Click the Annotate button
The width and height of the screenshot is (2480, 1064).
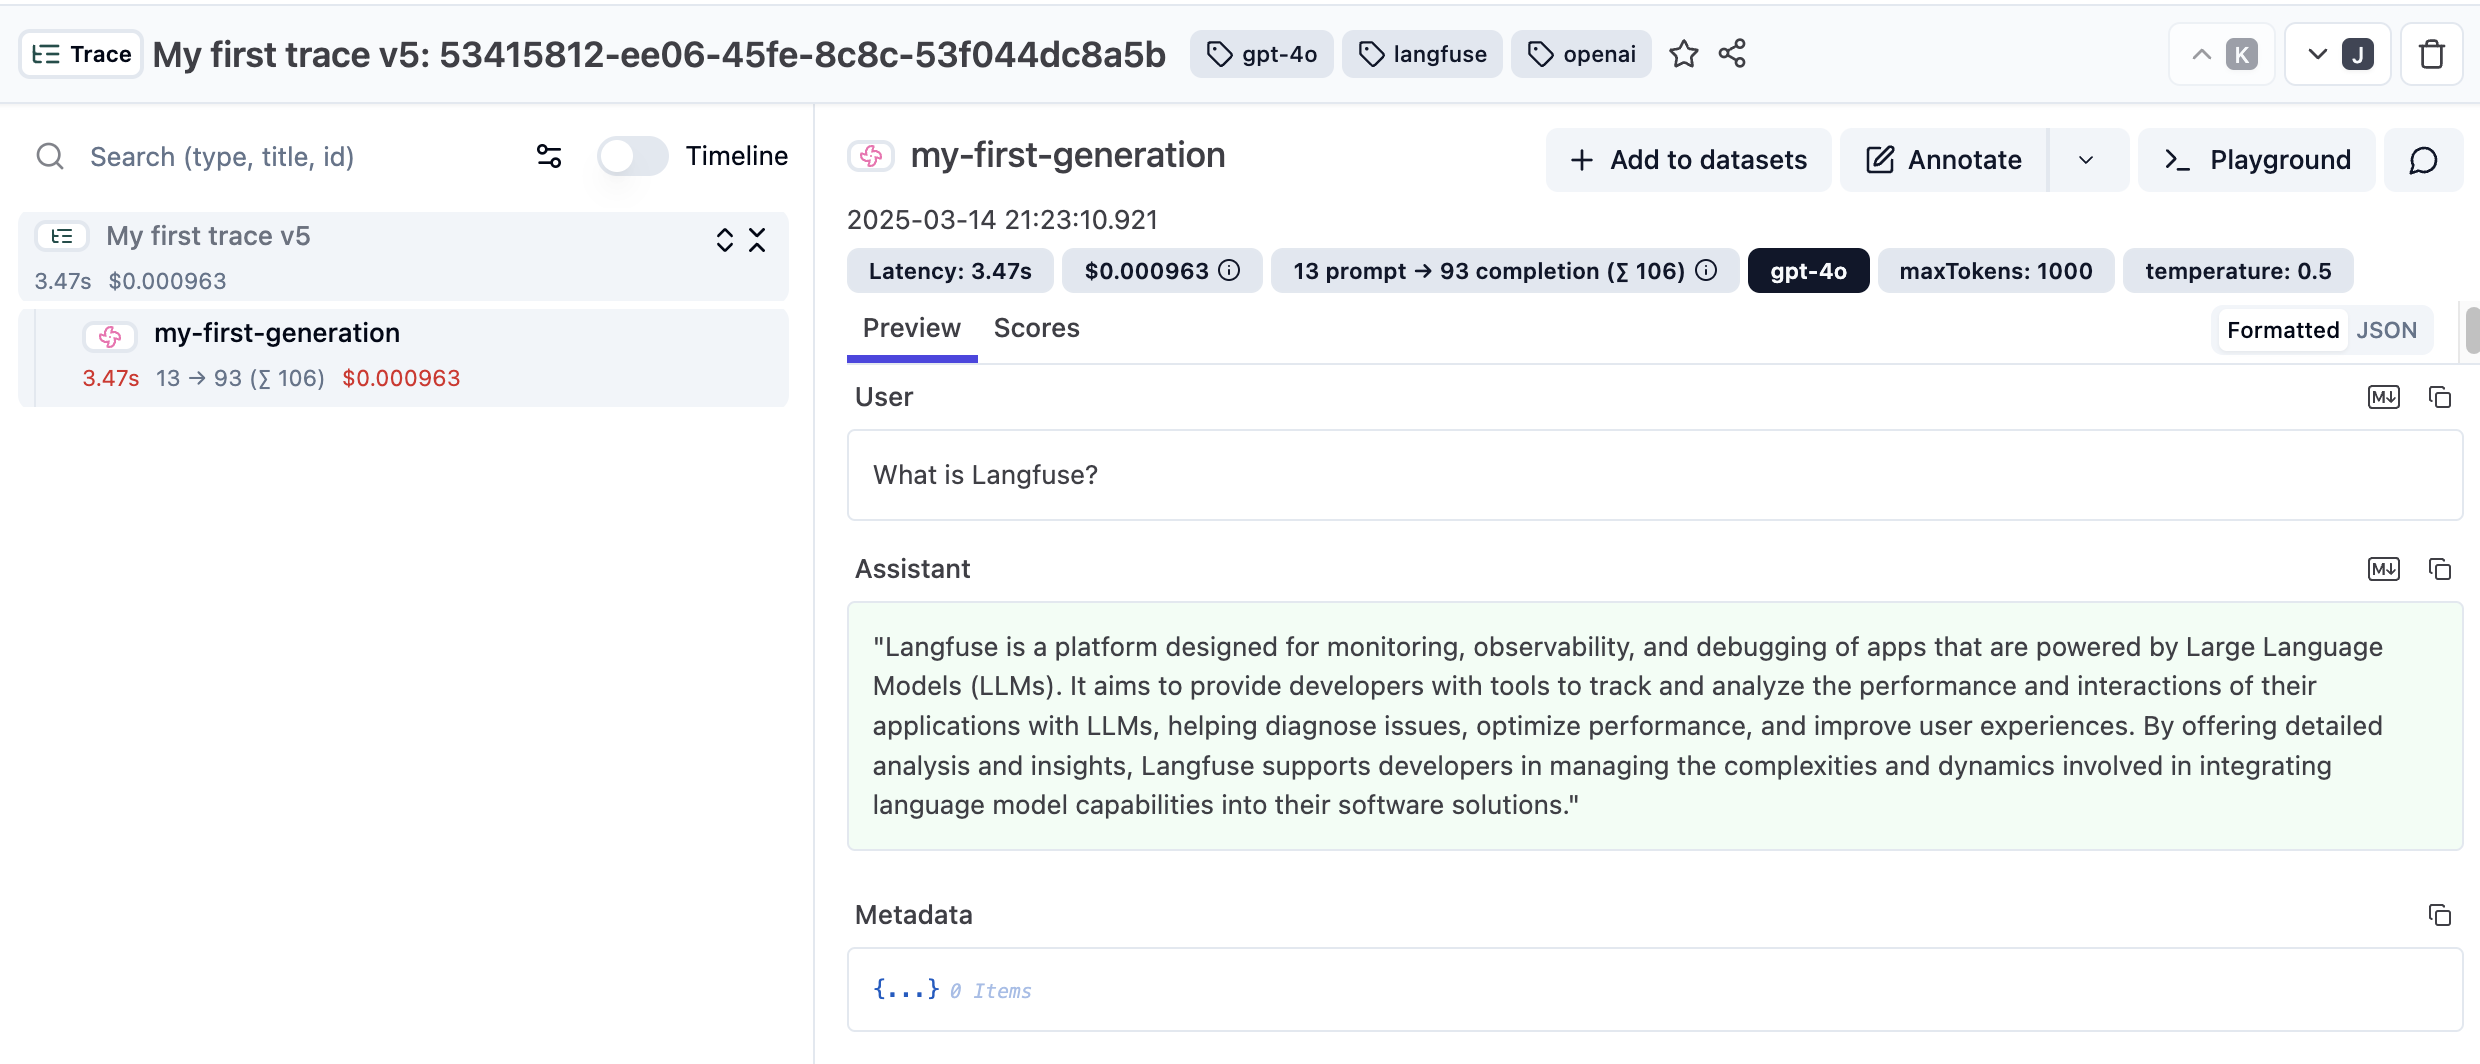click(x=1944, y=160)
